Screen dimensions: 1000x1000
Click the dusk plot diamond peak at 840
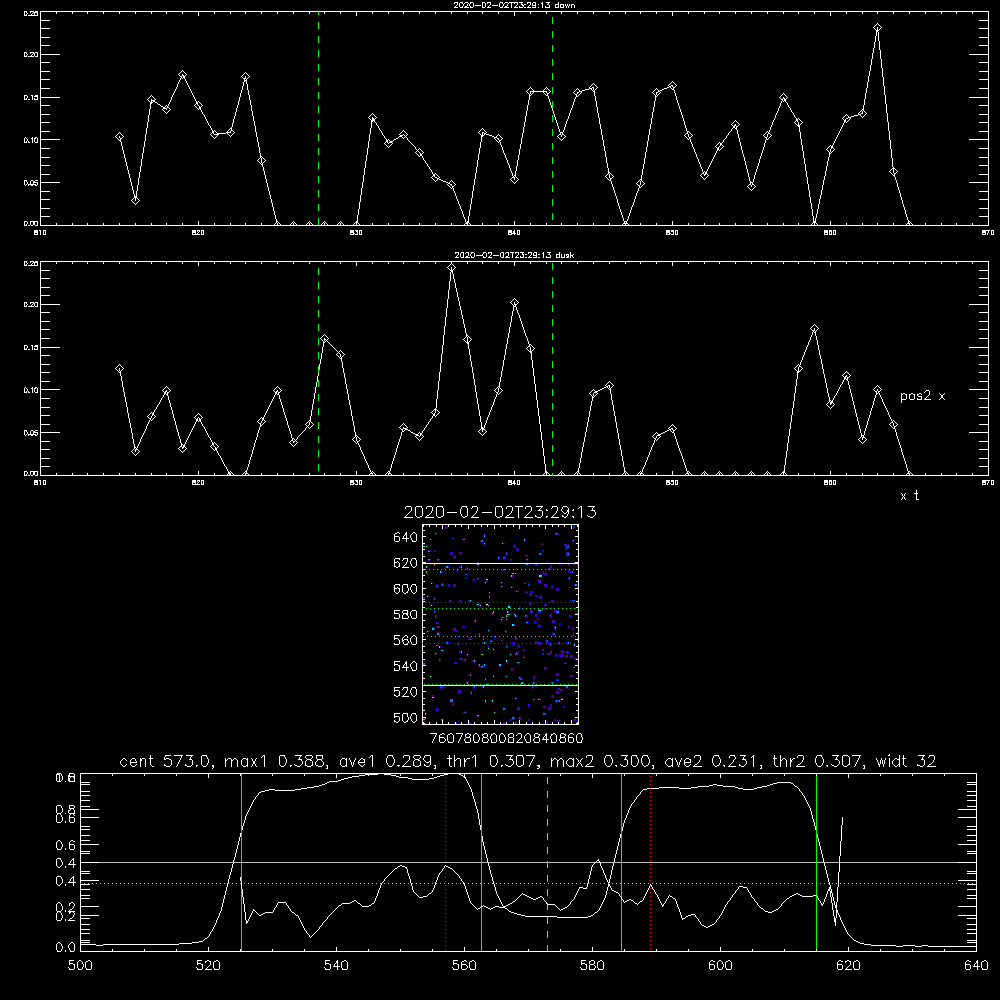coord(515,303)
